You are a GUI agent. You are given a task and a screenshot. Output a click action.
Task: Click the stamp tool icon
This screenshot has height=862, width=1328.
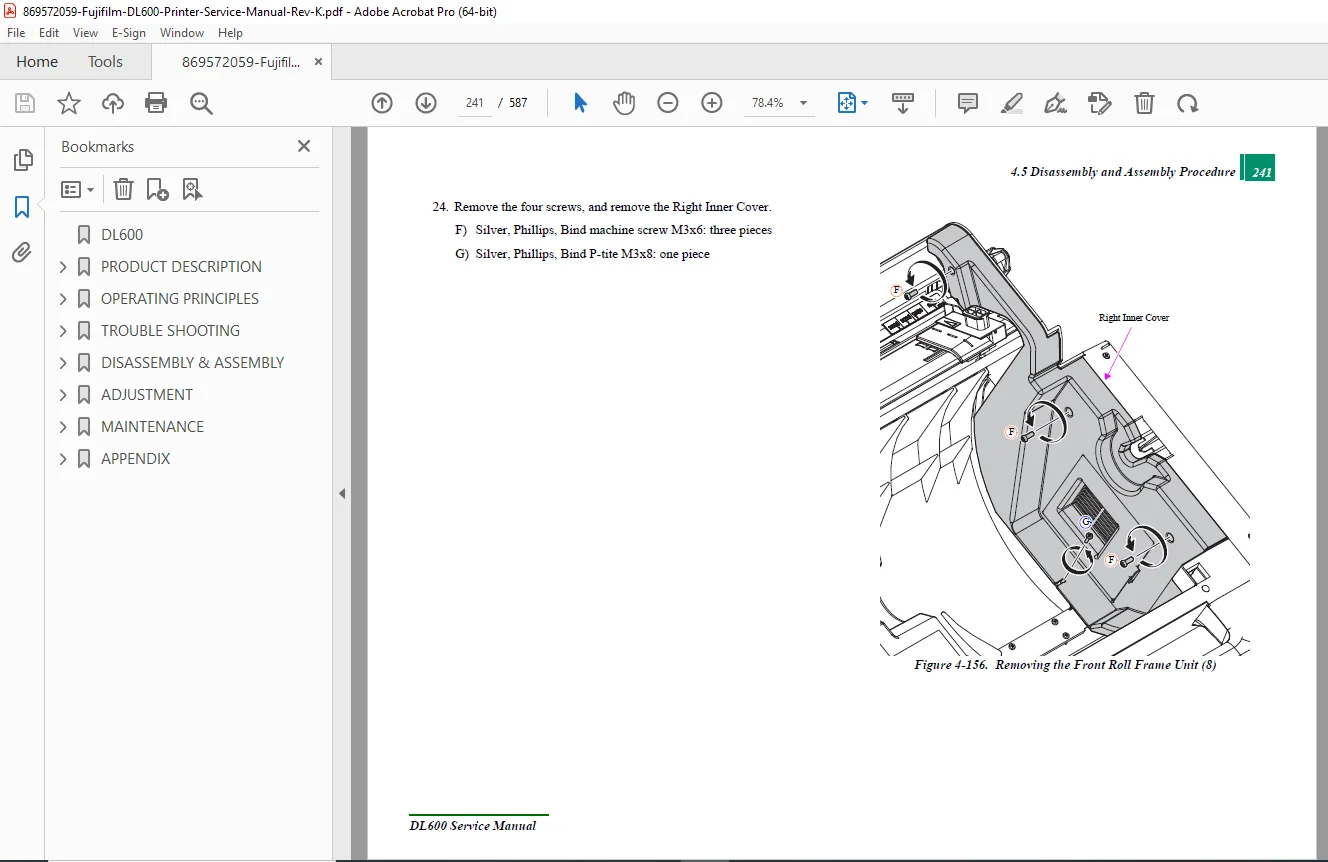tap(1099, 103)
